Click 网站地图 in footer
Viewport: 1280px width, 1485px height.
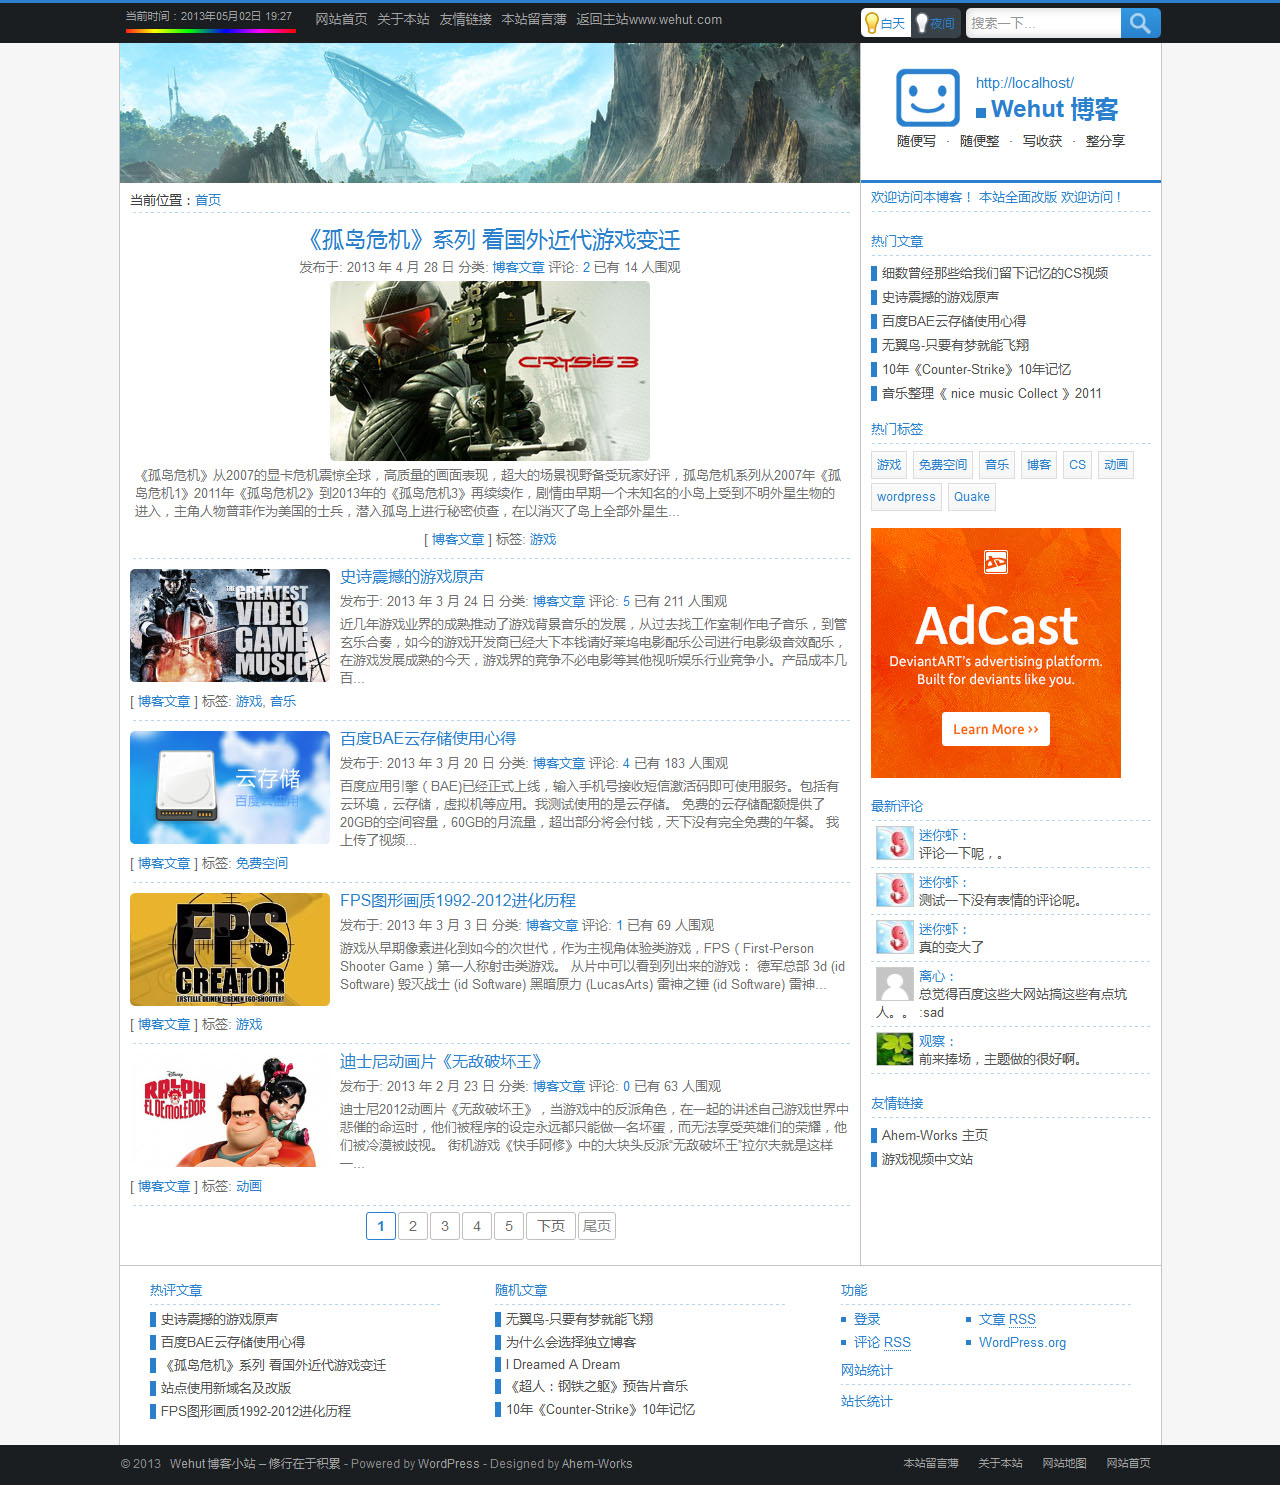(x=1064, y=1463)
